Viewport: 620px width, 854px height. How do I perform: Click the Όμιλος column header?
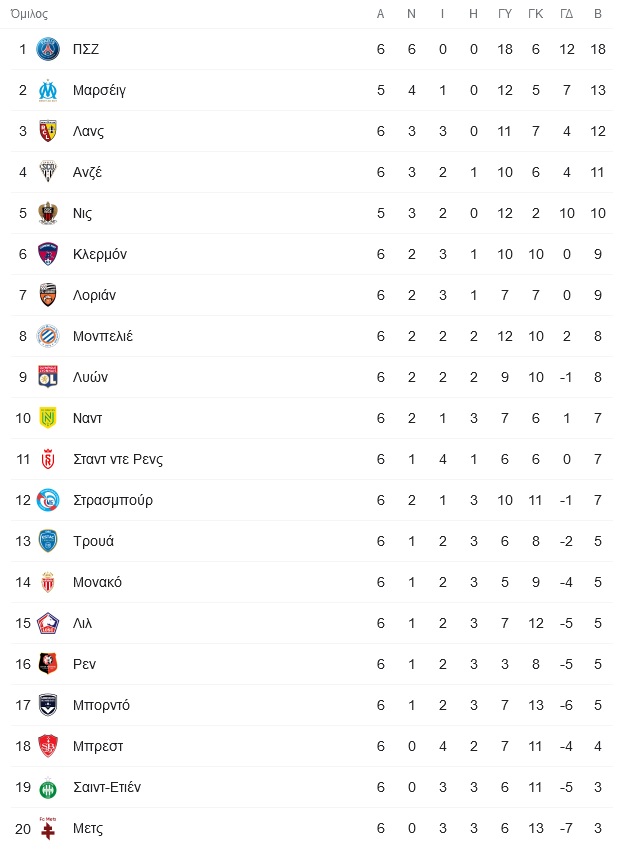tap(29, 14)
